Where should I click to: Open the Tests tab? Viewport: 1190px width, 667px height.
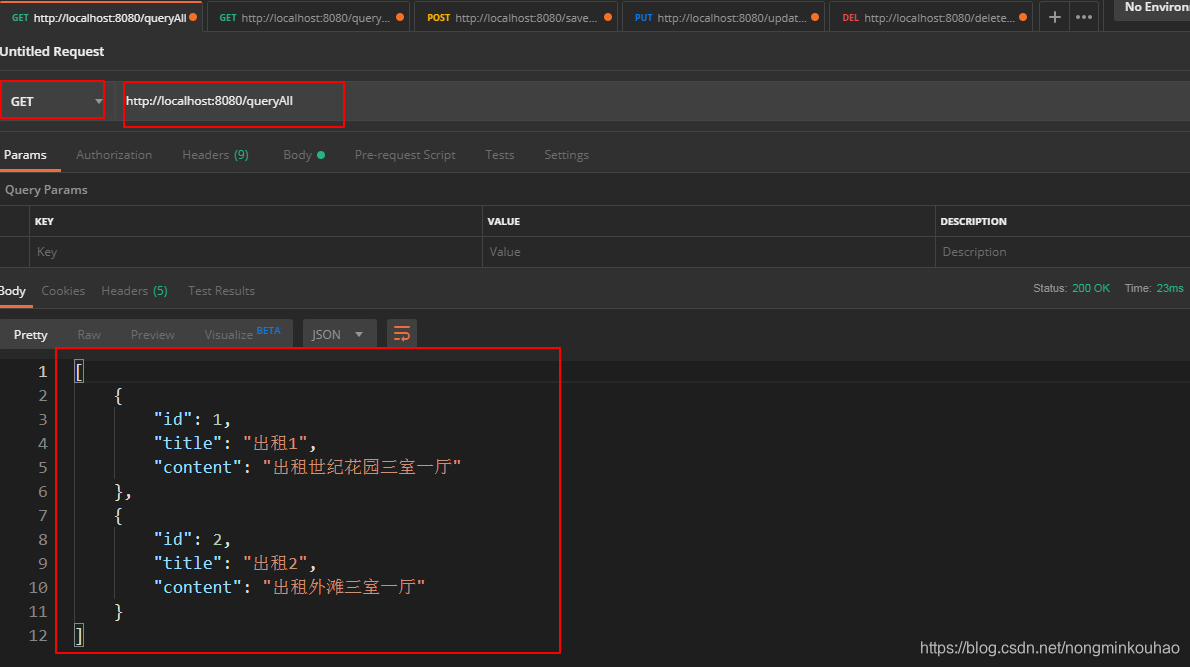499,155
